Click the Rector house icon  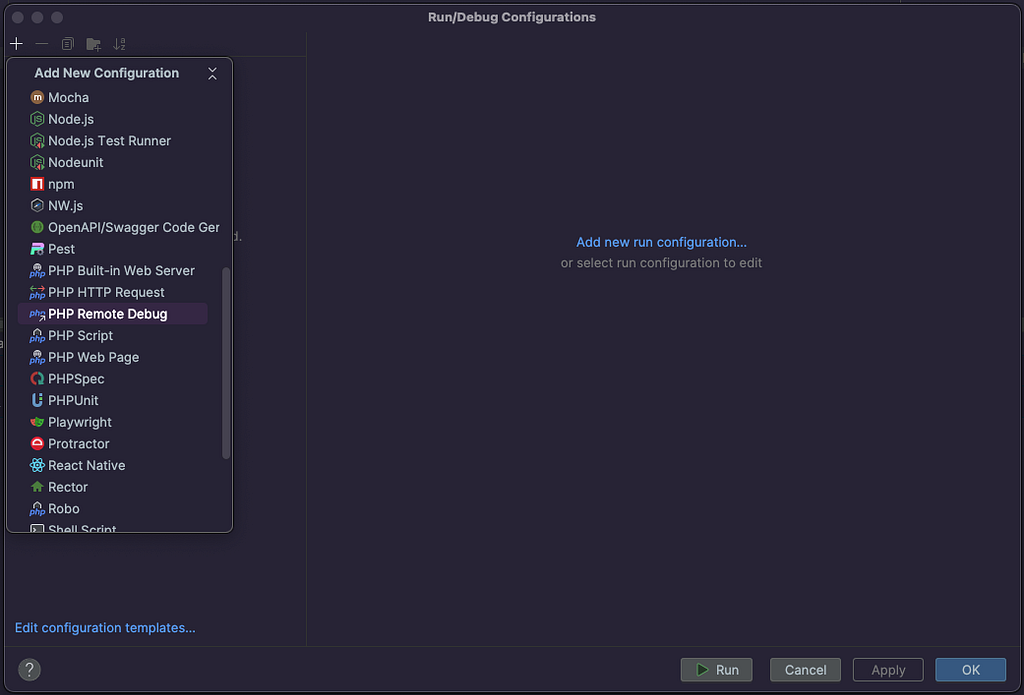(37, 487)
